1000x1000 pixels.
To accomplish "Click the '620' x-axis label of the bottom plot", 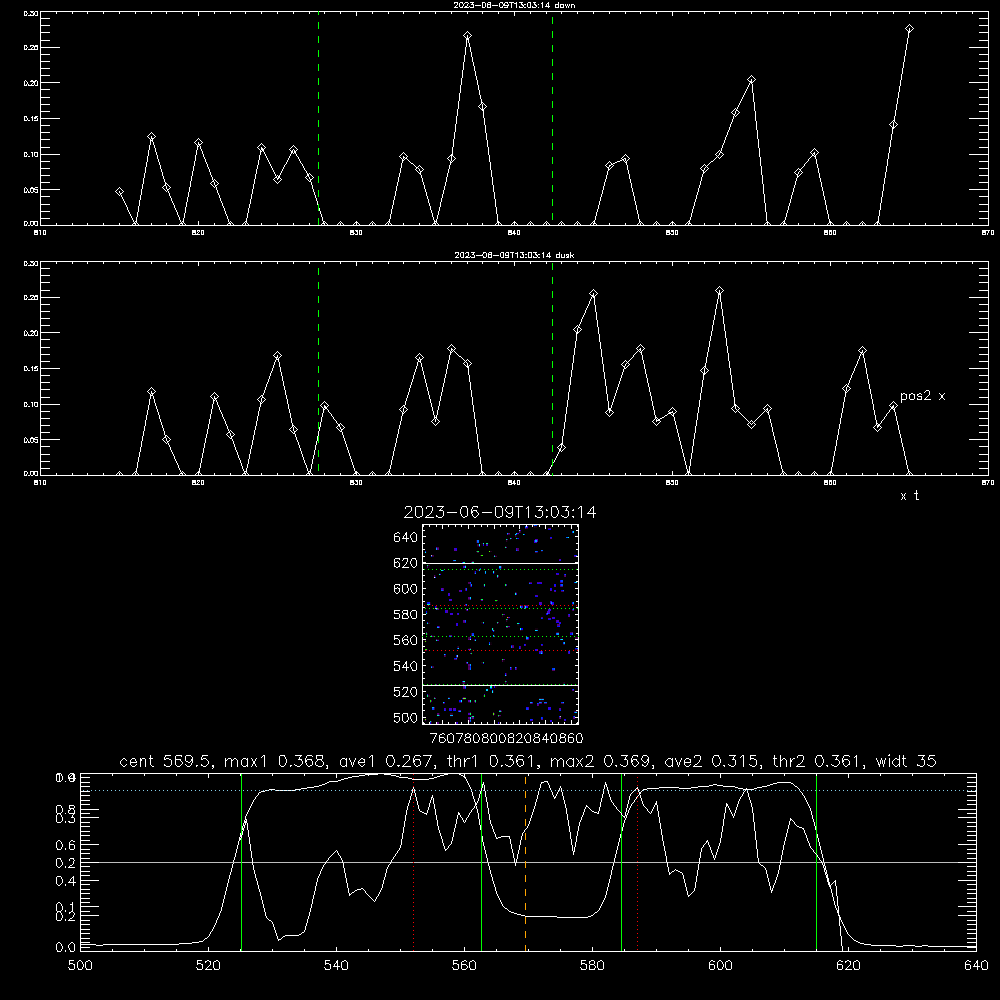I will pyautogui.click(x=848, y=966).
